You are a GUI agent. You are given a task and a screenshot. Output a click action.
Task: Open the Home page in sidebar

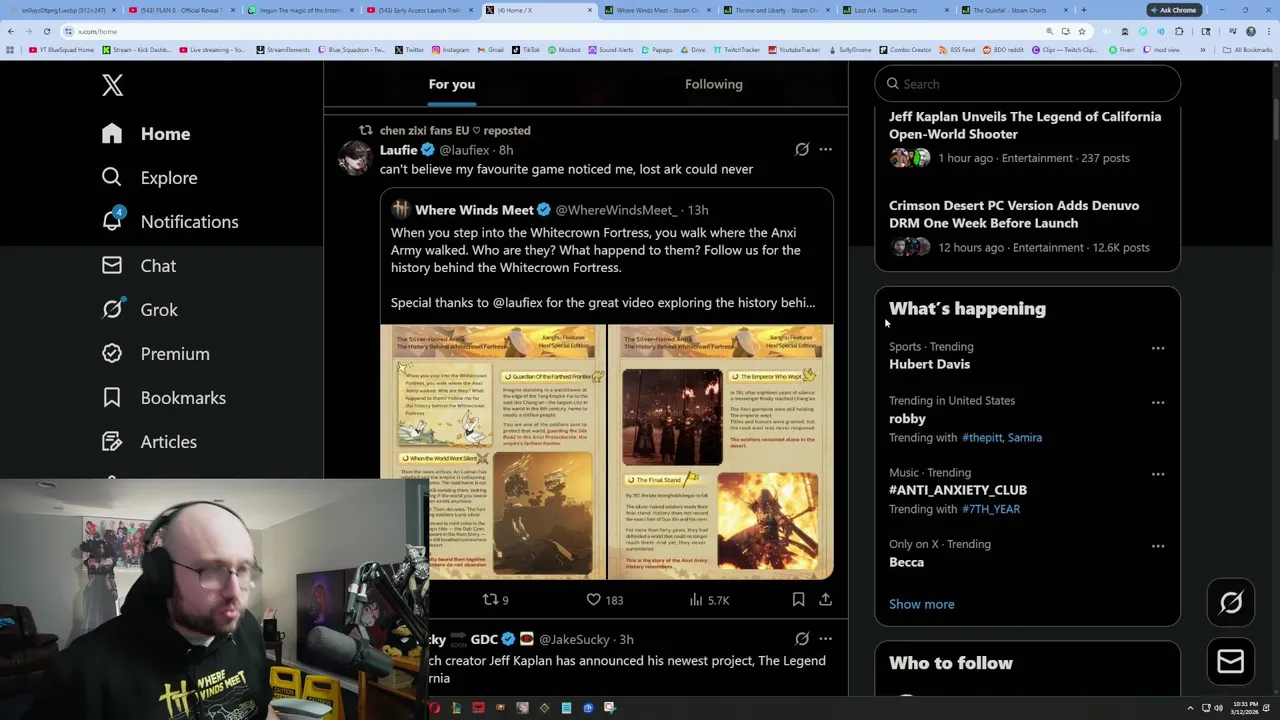(x=146, y=133)
